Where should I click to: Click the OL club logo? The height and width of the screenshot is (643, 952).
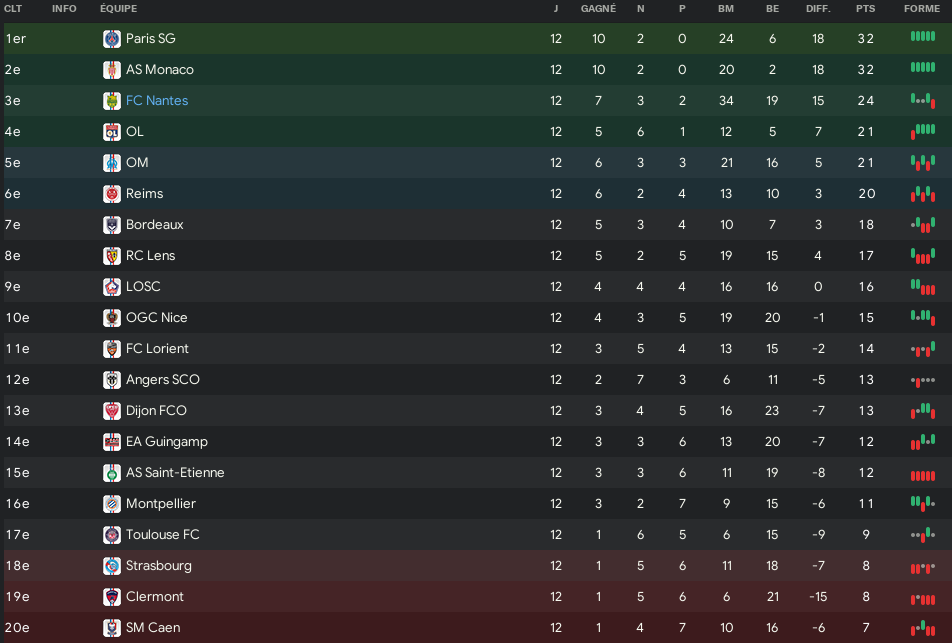pyautogui.click(x=112, y=132)
